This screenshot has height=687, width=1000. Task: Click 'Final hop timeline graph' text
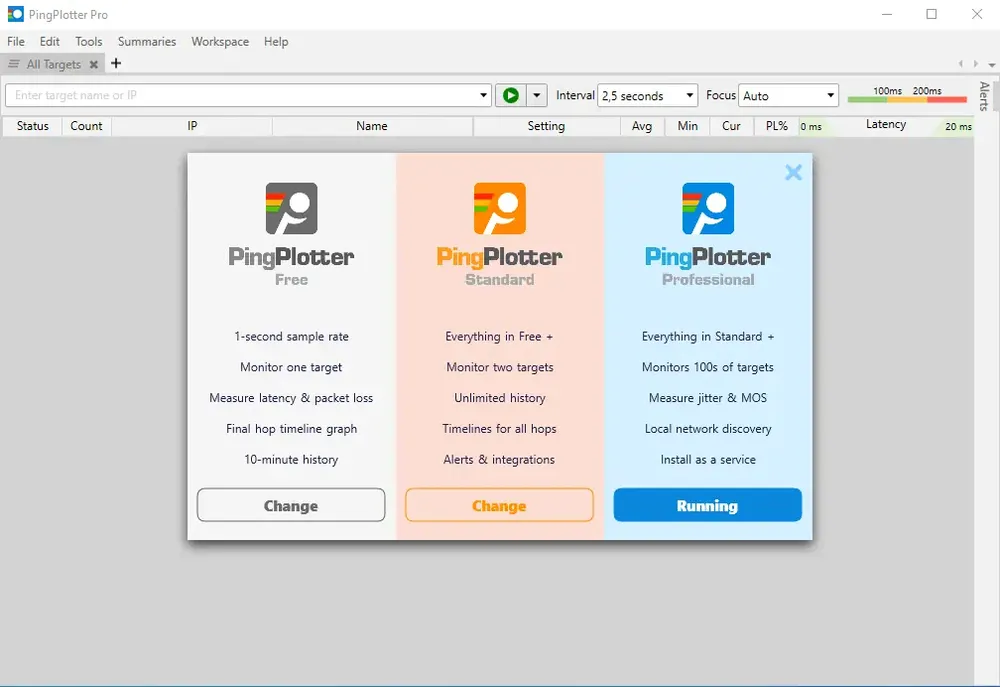[x=291, y=429]
